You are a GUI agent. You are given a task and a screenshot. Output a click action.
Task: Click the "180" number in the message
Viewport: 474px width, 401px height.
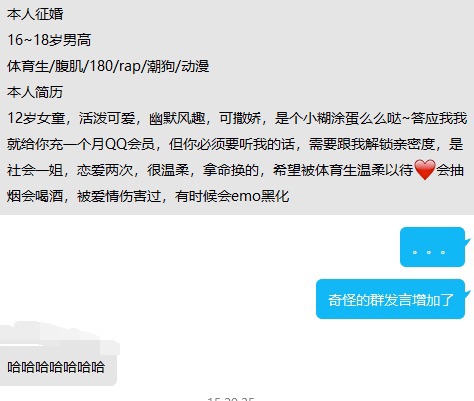tap(100, 66)
